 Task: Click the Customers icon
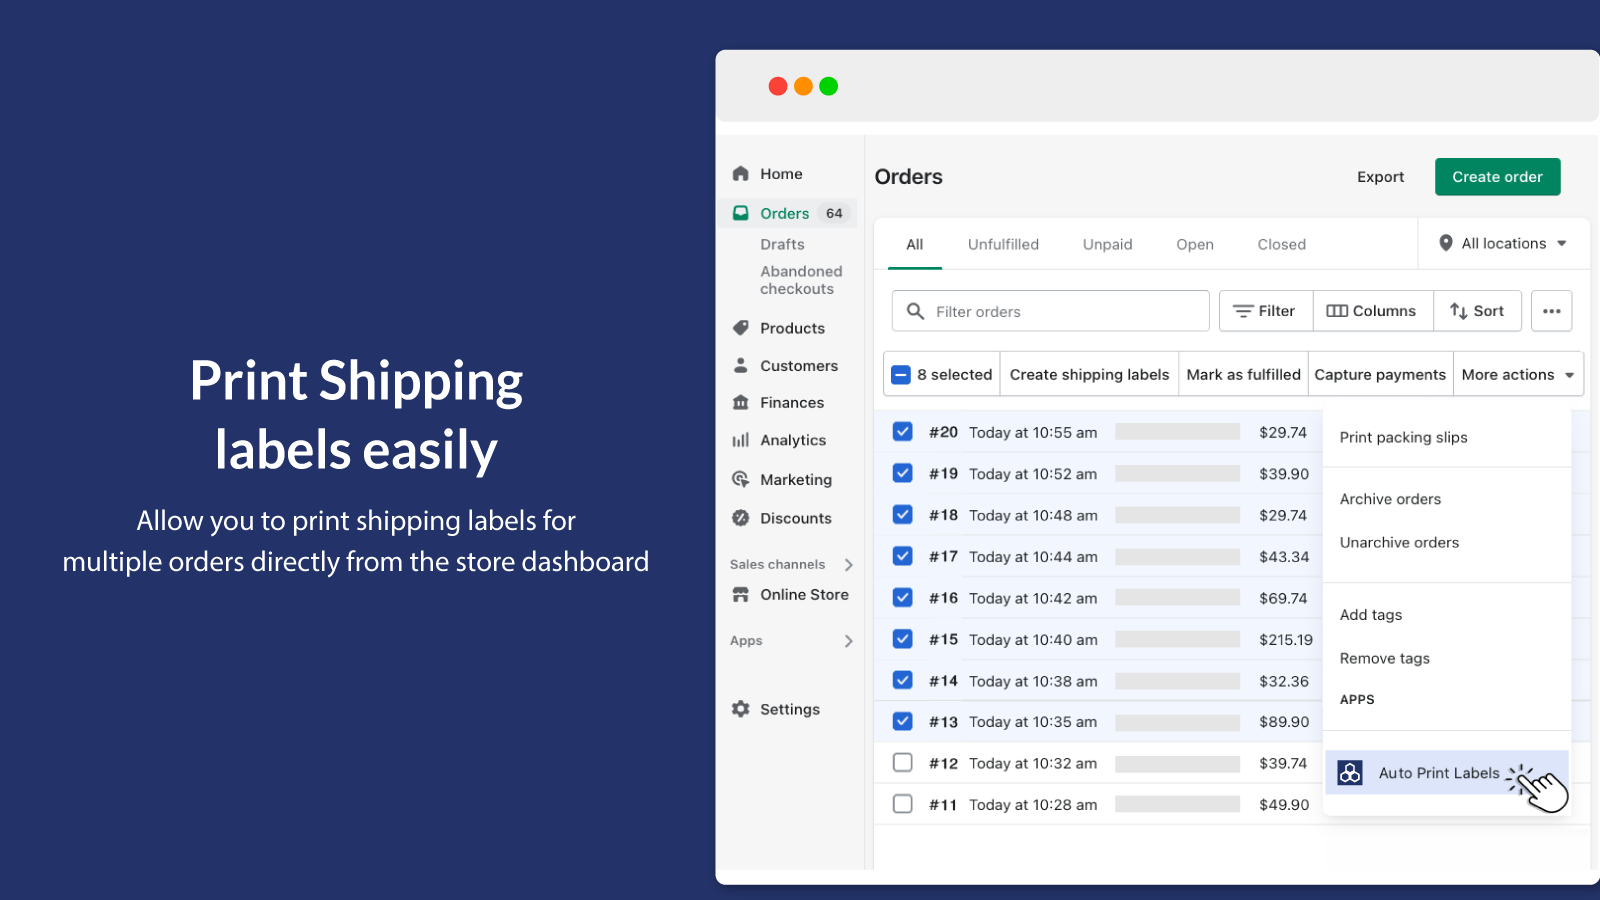pos(740,365)
